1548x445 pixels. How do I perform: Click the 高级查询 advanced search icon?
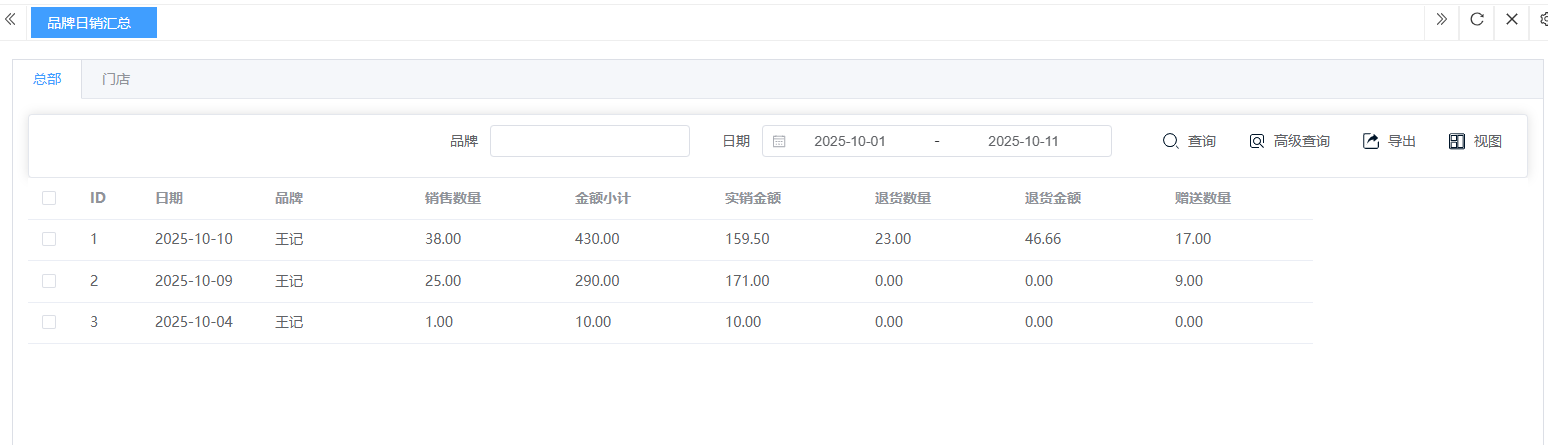1257,142
